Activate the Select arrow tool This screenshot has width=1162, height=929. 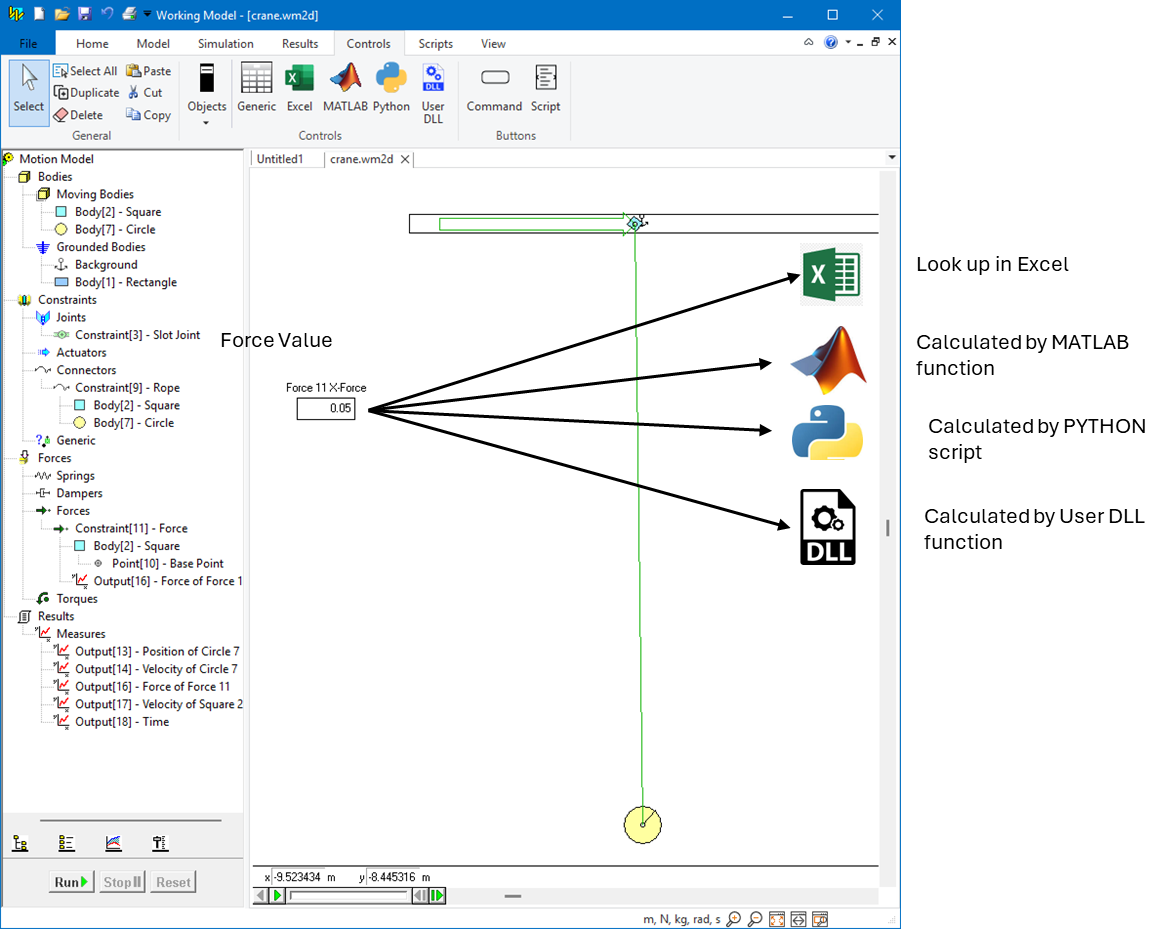(x=29, y=93)
